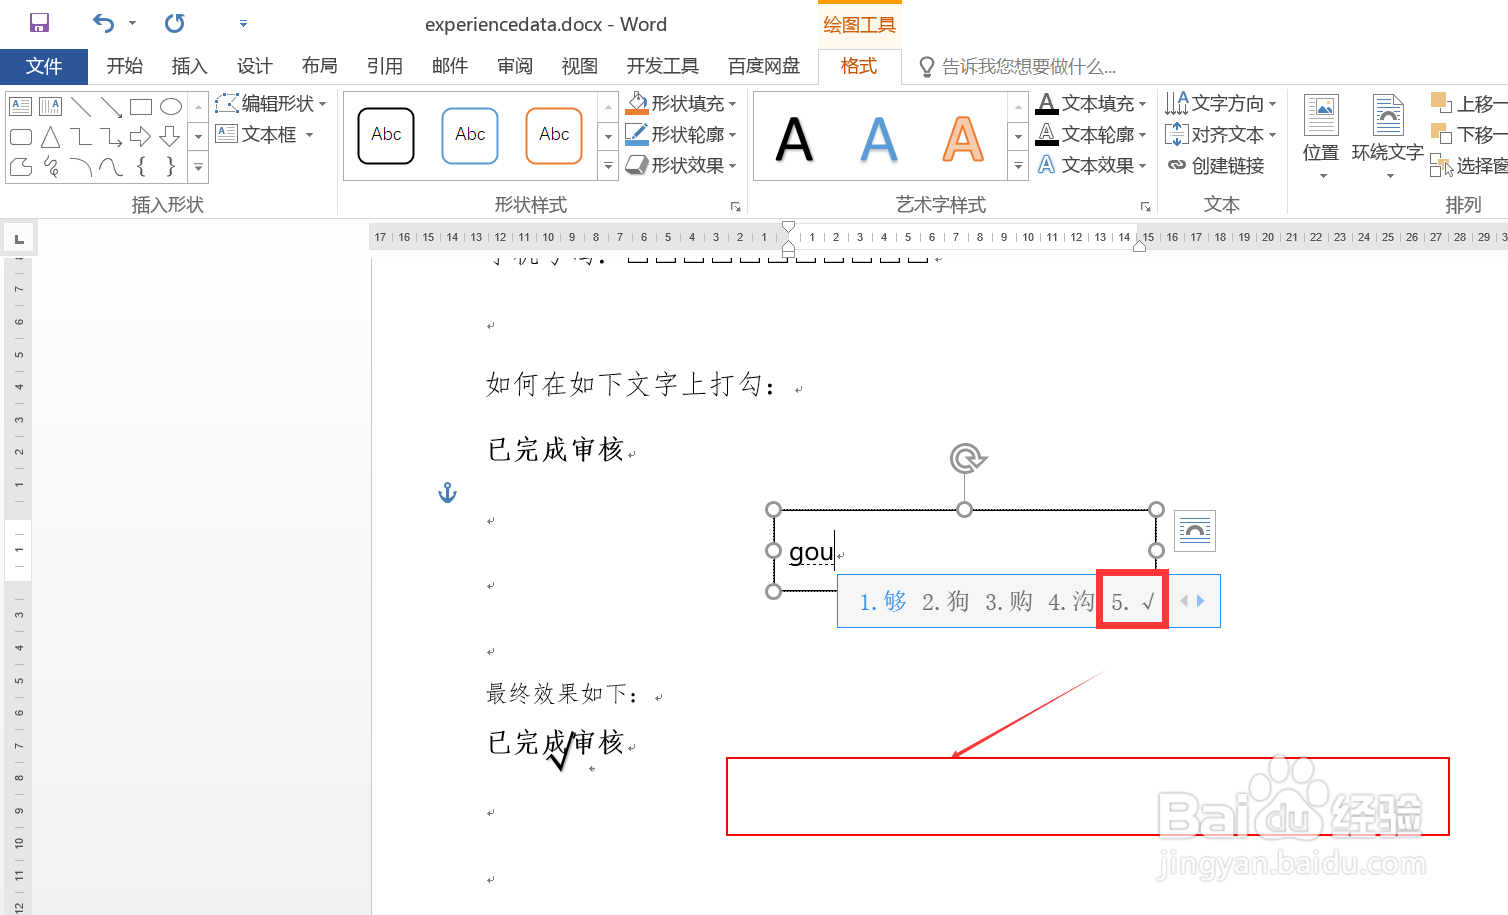Apply the black A WordArt style
Screen dimensions: 1508x915
(x=795, y=138)
